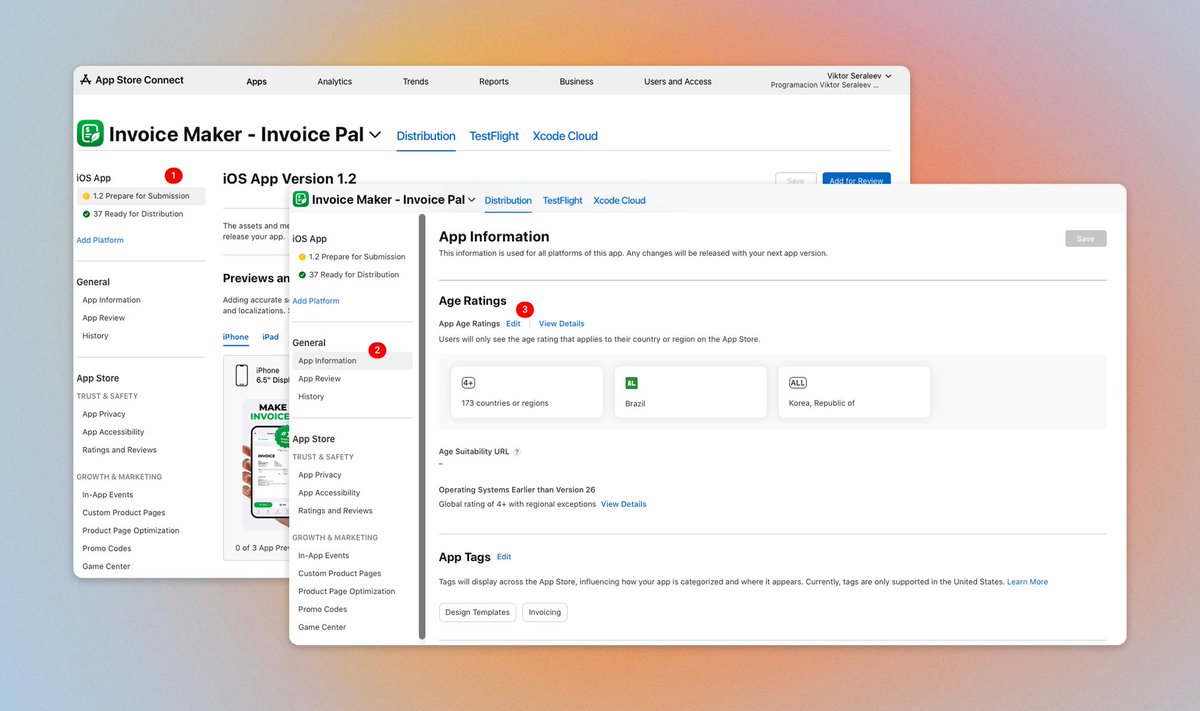Click Save button in App Information window

(1086, 238)
